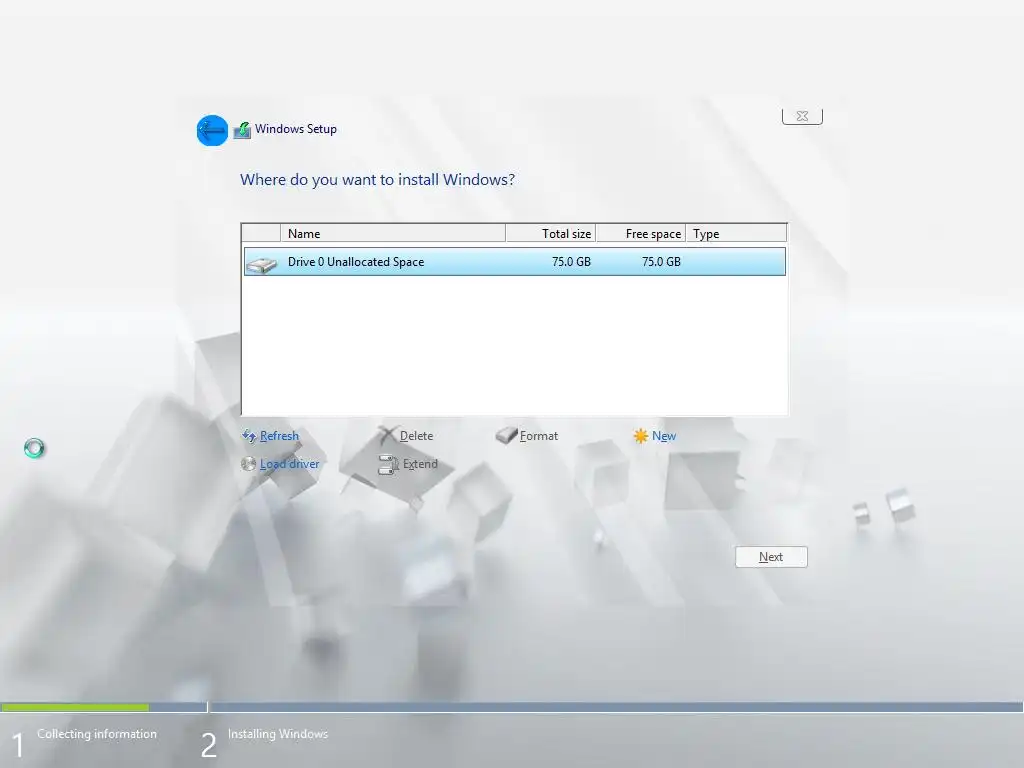Click the Where do you want to install Windows heading
This screenshot has width=1024, height=768.
pos(377,180)
